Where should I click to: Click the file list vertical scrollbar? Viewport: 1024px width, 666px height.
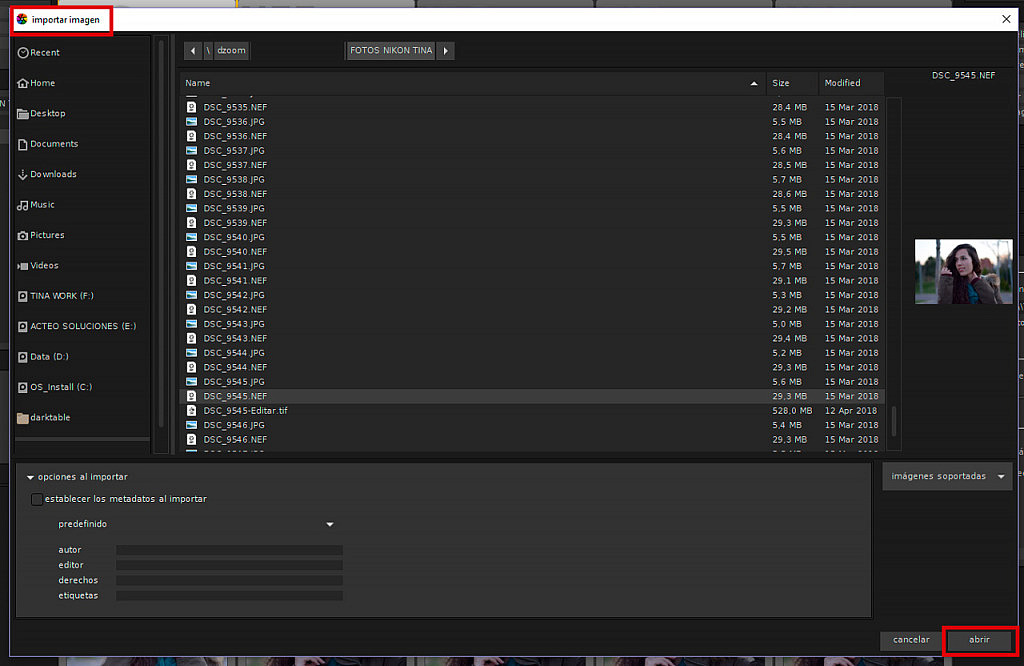pos(894,420)
